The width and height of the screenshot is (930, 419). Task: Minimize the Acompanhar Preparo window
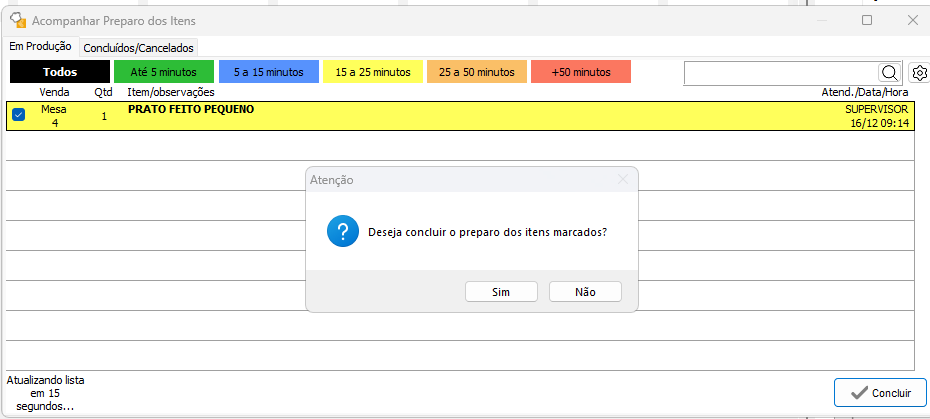point(822,20)
